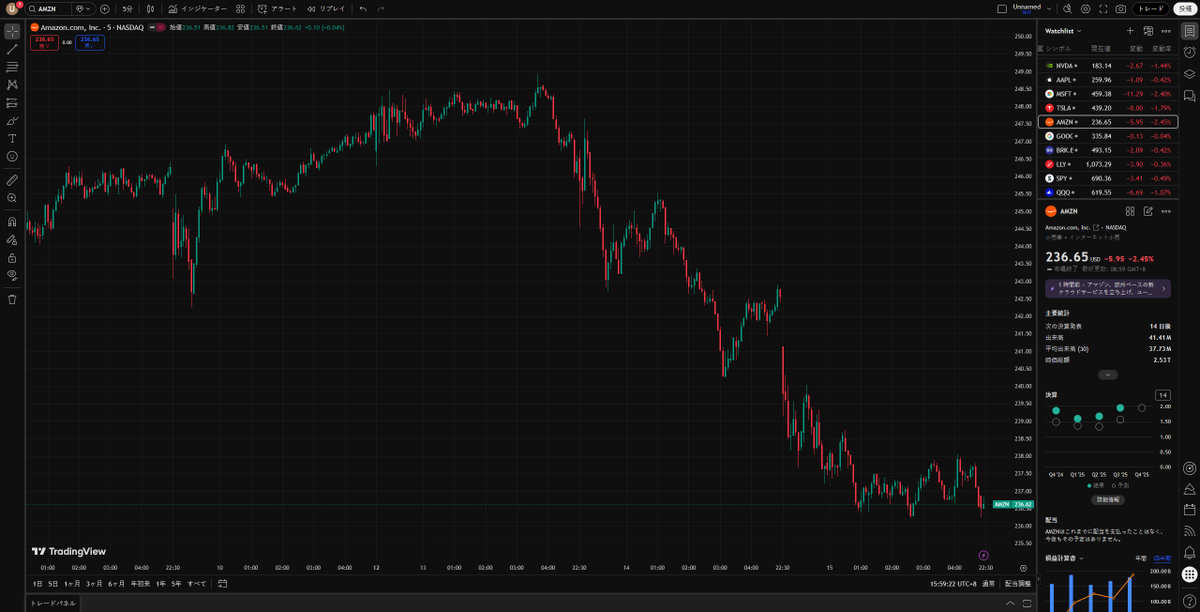The image size is (1200, 612).
Task: Switch financials to 年間 annual
Action: [x=1141, y=558]
